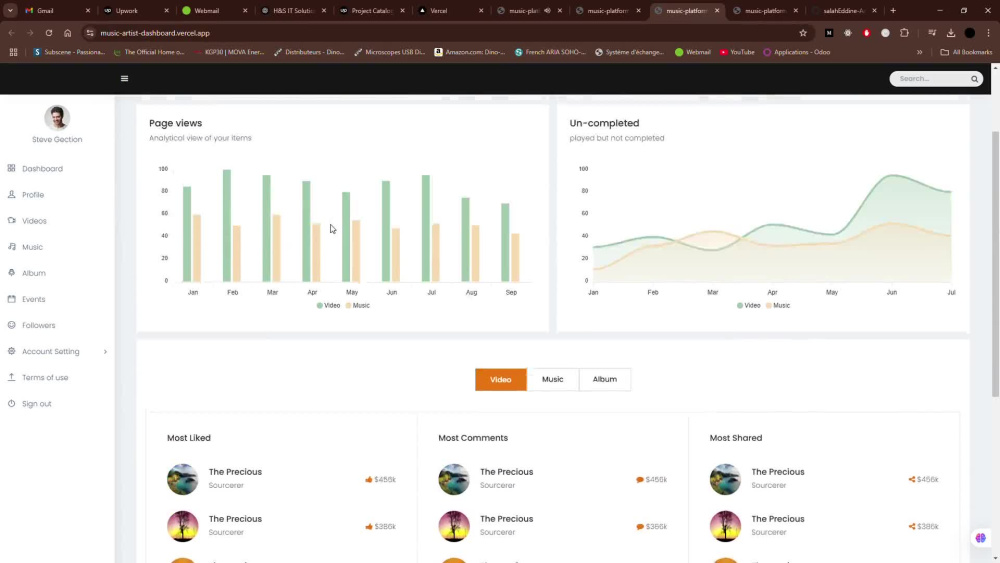
Task: Go to browser home icon
Action: (x=68, y=33)
